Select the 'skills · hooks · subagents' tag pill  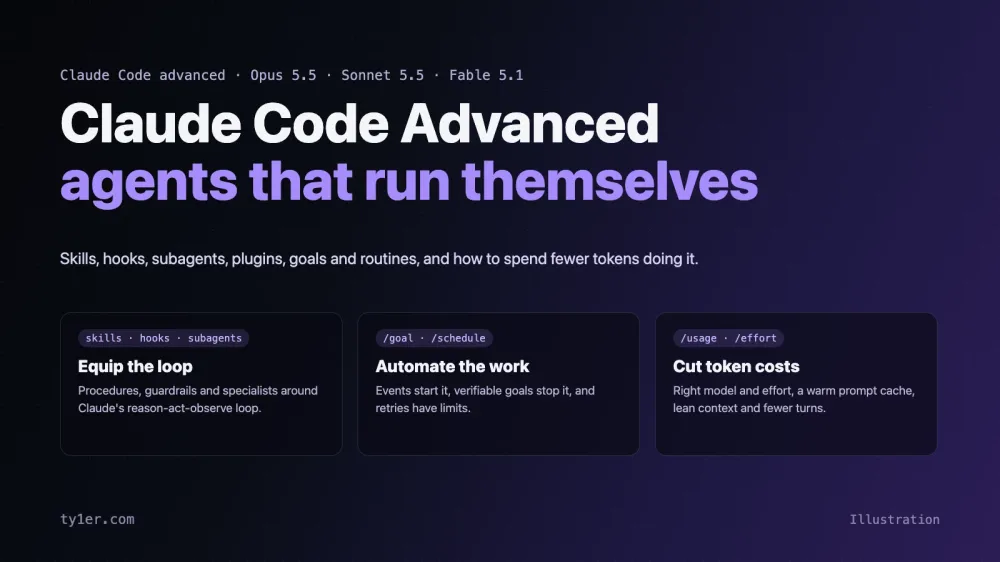coord(163,338)
